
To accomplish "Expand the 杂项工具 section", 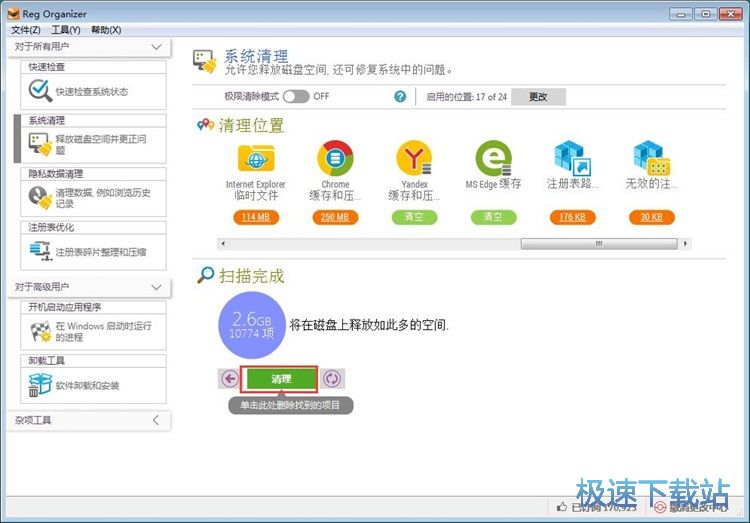I will click(x=156, y=420).
